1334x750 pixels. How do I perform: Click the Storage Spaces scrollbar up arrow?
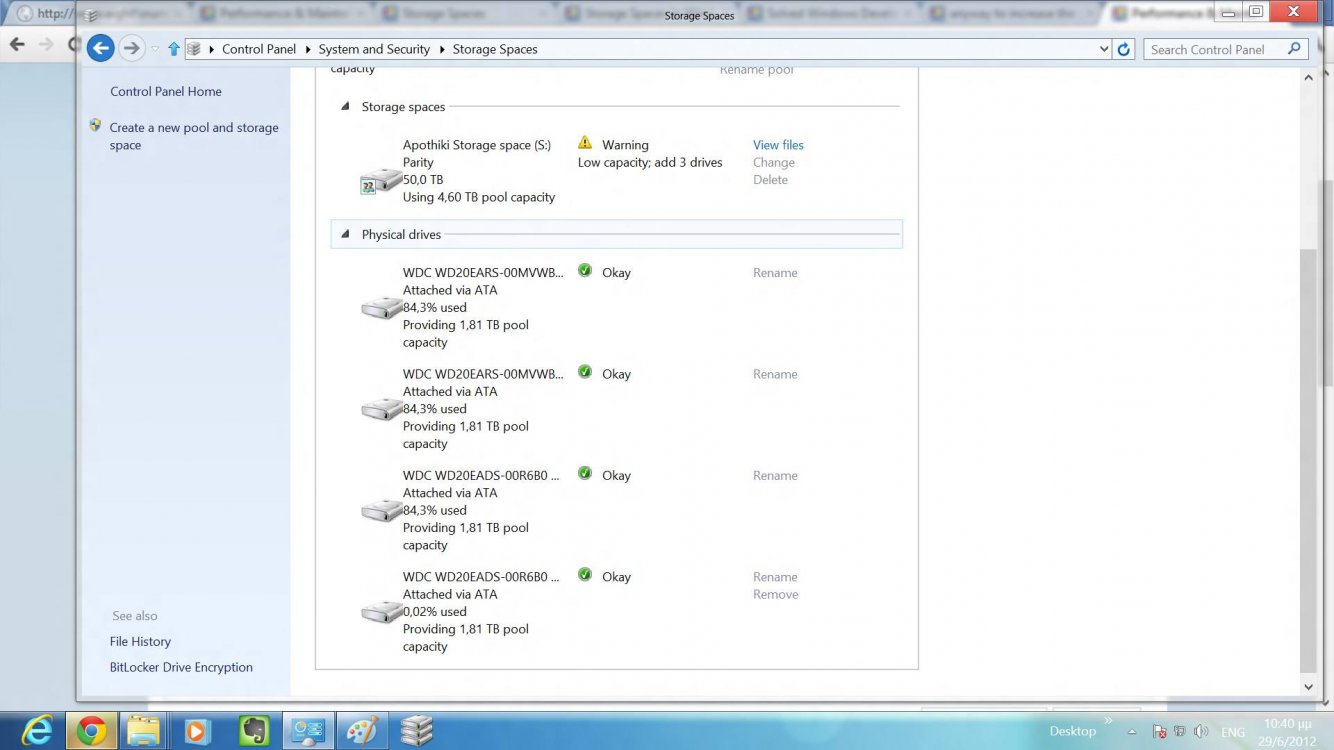[1309, 78]
